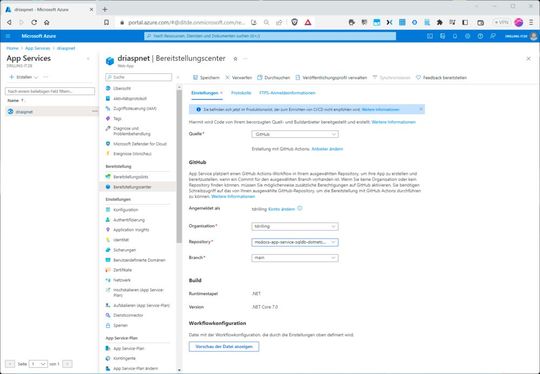Click the Konto ändern link

click(x=281, y=209)
